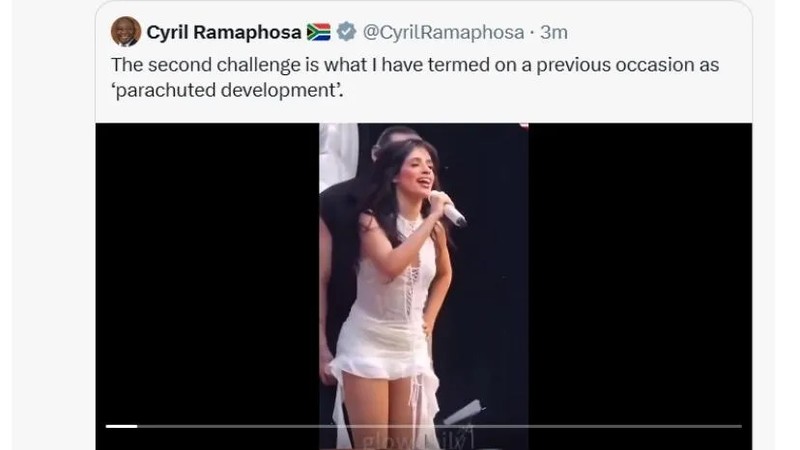Screen dimensions: 800x450
Task: Click the tweet text about the second challenge
Action: tap(415, 77)
